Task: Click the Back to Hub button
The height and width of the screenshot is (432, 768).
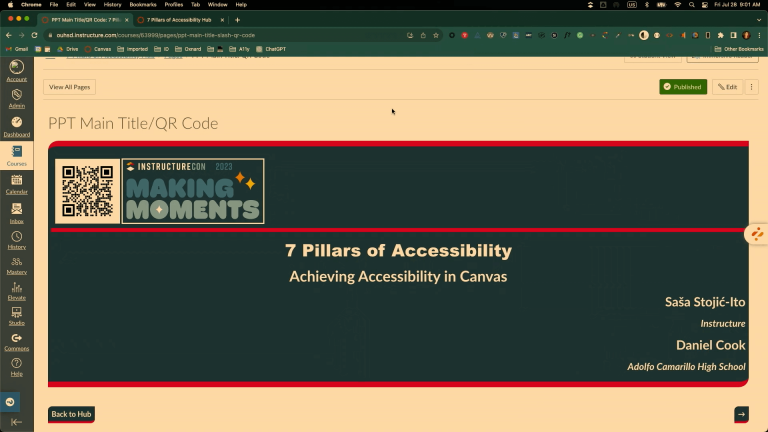Action: tap(71, 414)
